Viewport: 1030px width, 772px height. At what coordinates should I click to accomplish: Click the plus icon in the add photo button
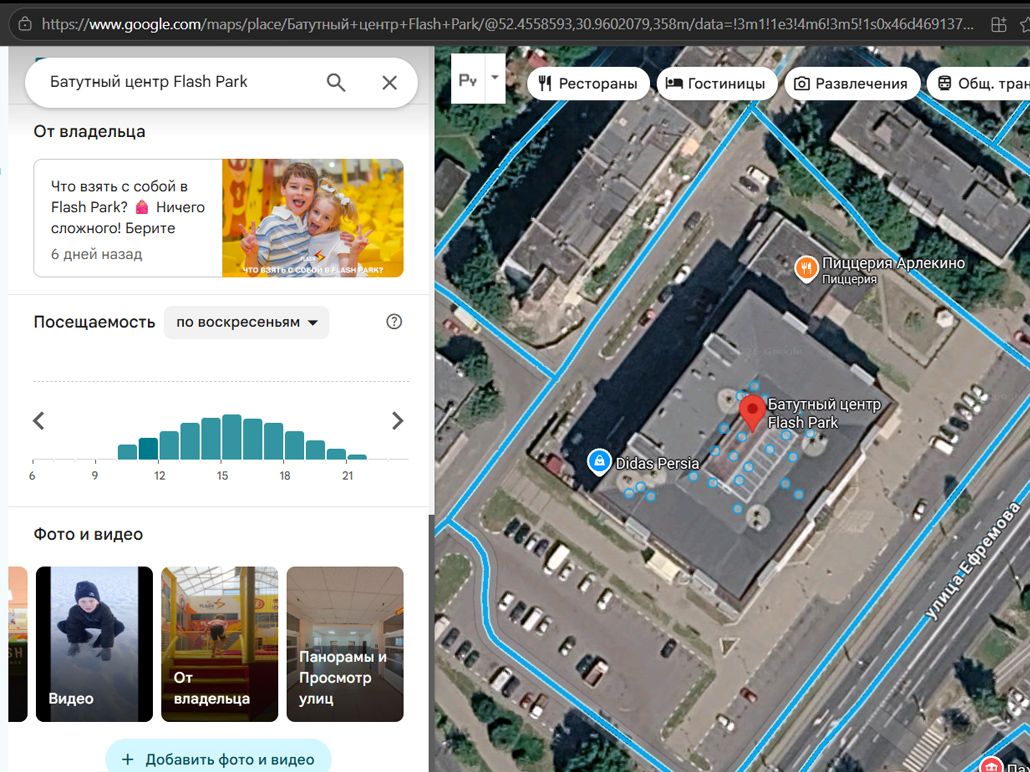point(128,760)
